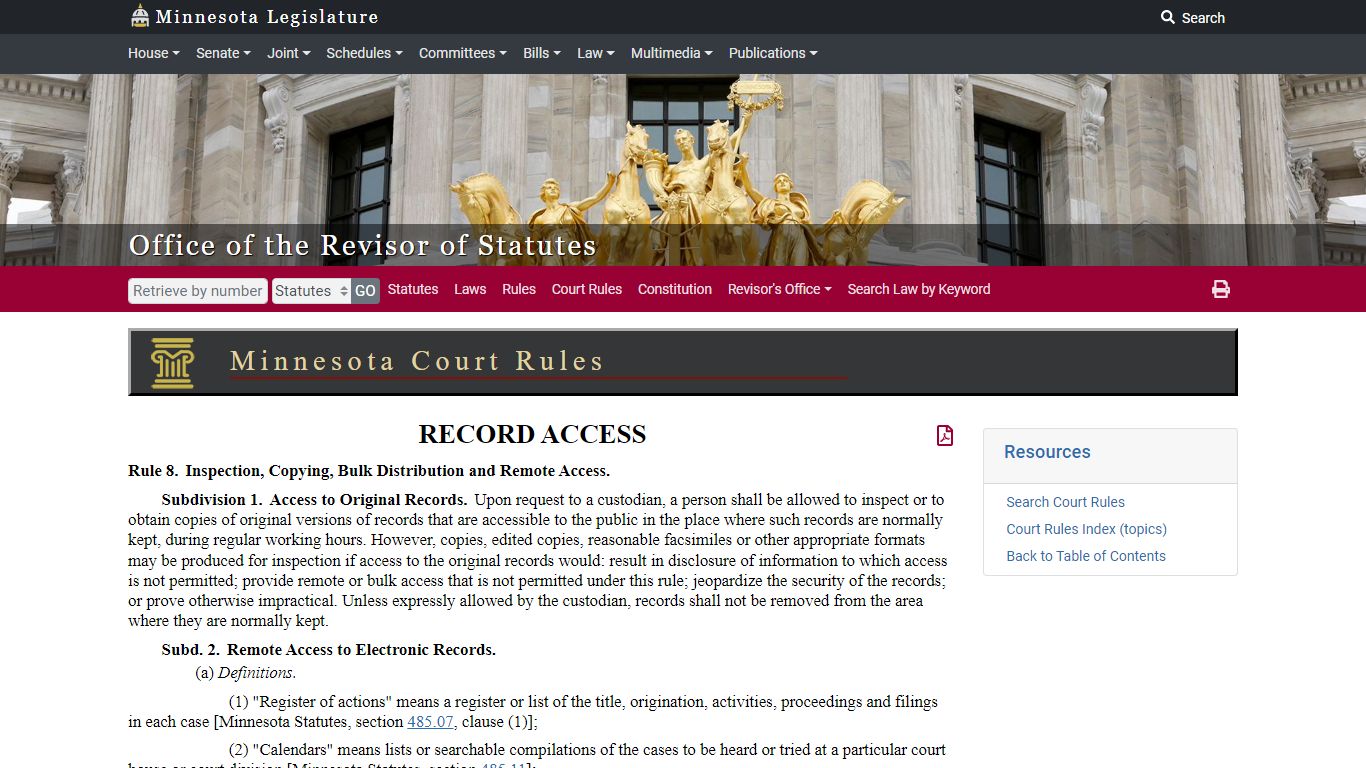Go Back to Table of Contents
This screenshot has height=768, width=1366.
pos(1086,556)
